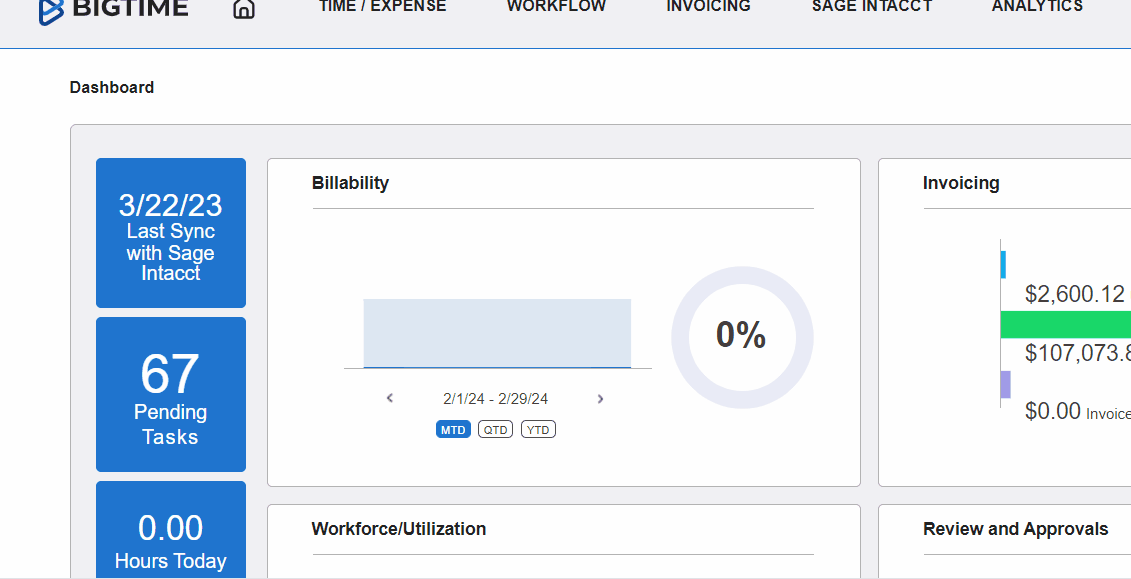Click the 0% billability donut chart
Image resolution: width=1131 pixels, height=579 pixels.
[x=741, y=337]
